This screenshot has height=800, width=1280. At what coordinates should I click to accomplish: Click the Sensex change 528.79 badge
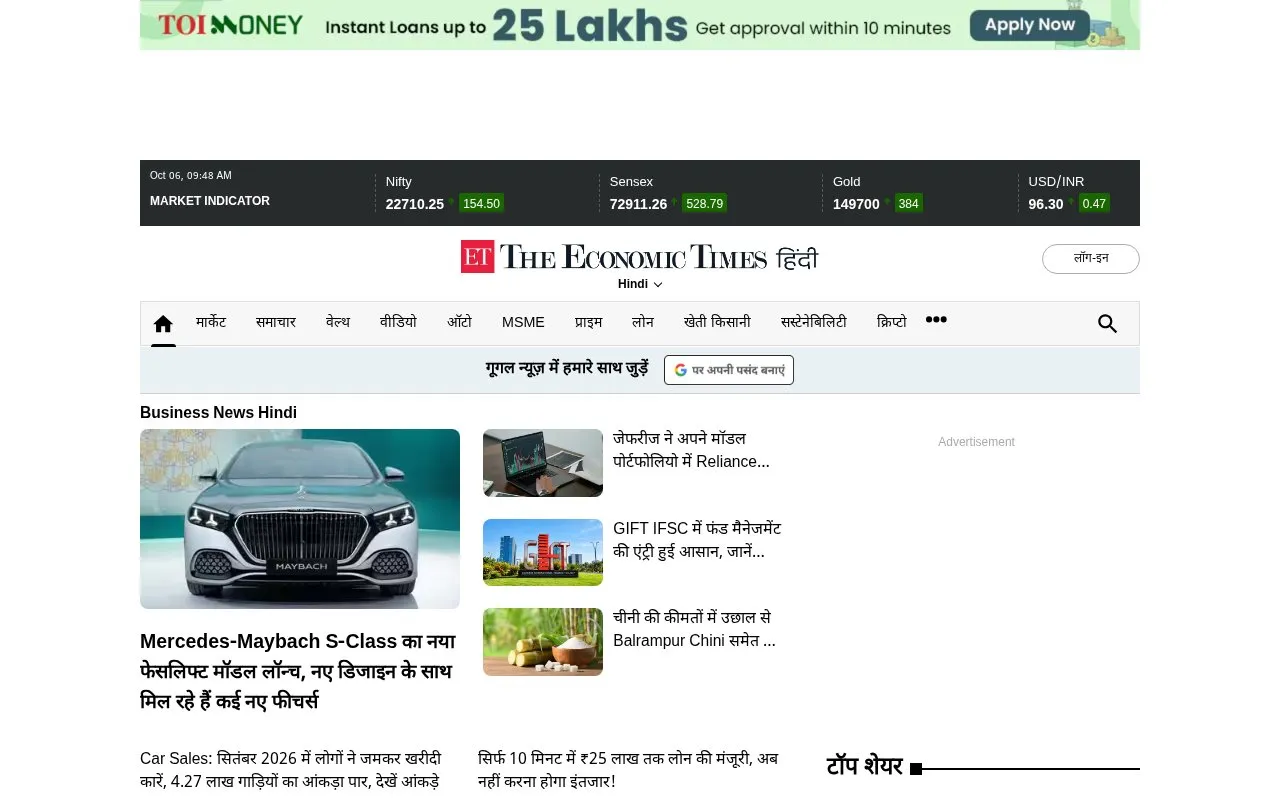tap(704, 204)
